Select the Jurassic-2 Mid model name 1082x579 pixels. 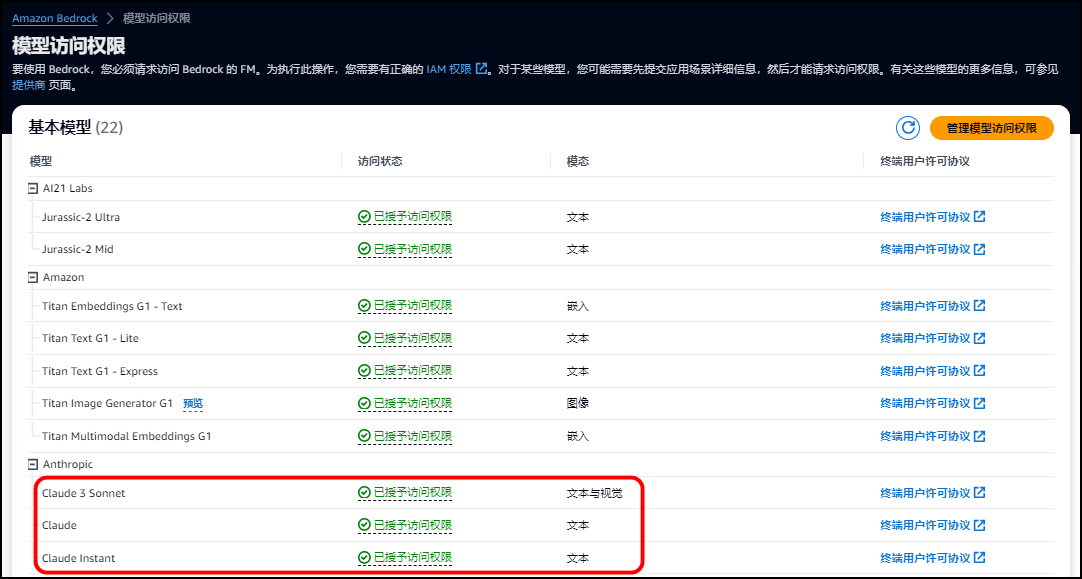point(77,249)
